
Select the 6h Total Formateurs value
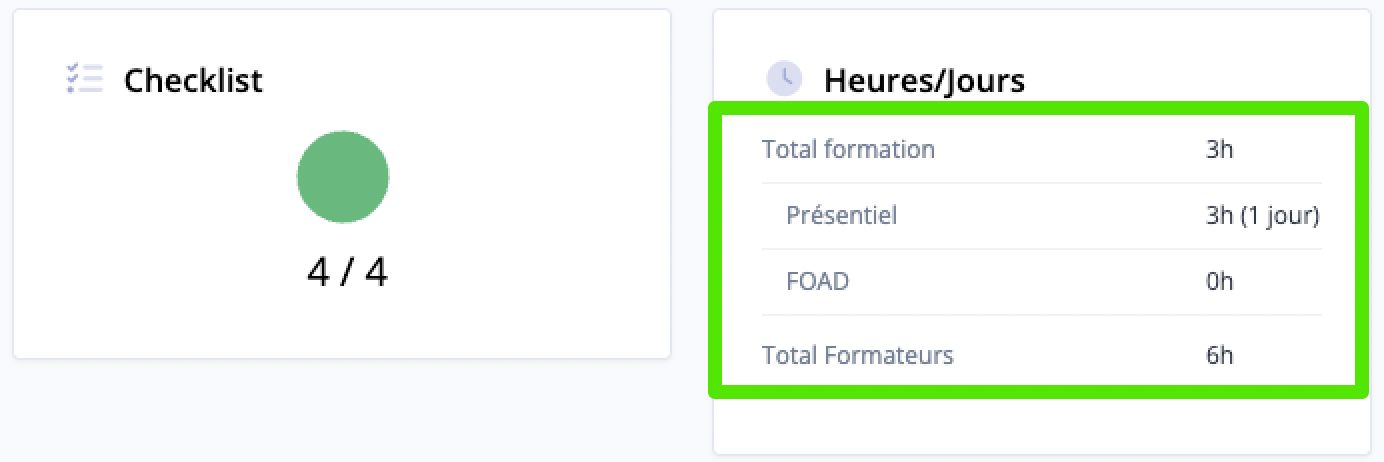[x=1220, y=355]
